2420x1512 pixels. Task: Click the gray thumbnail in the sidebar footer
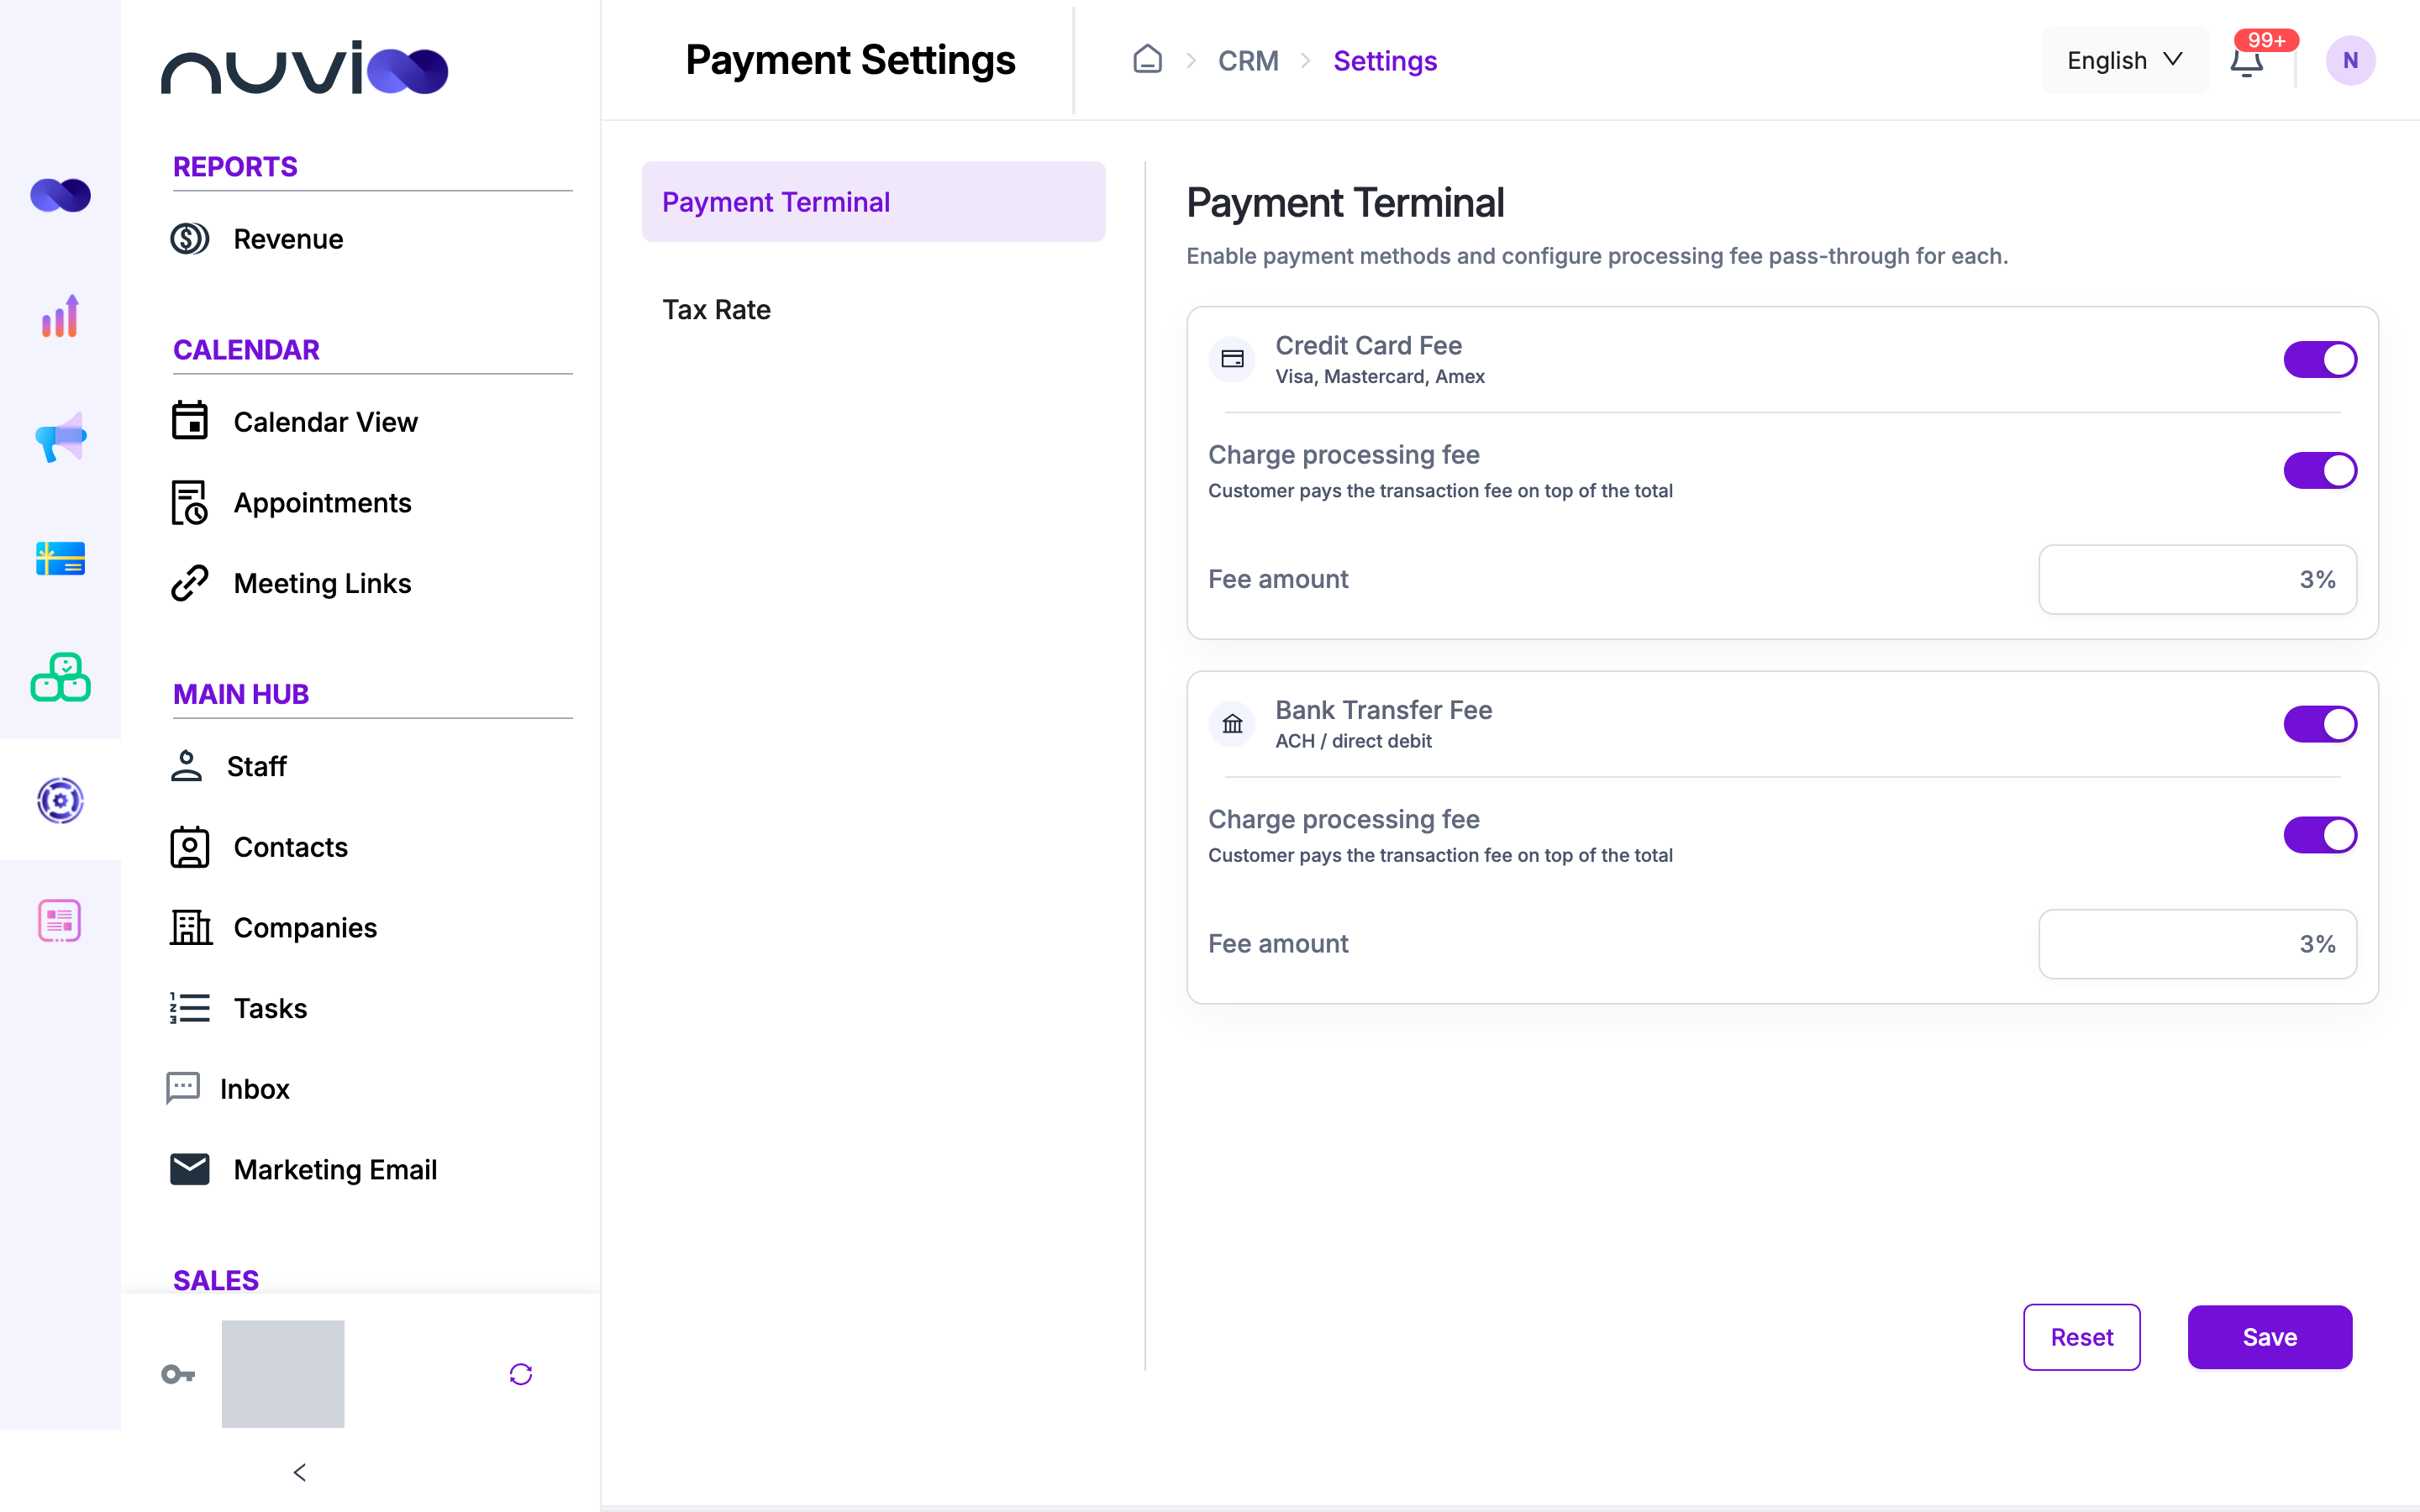tap(282, 1374)
